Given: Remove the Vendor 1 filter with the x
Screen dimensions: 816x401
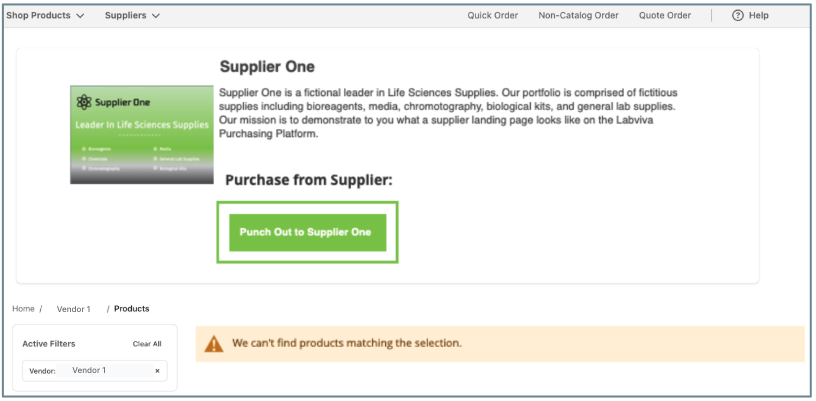Looking at the screenshot, I should point(157,371).
